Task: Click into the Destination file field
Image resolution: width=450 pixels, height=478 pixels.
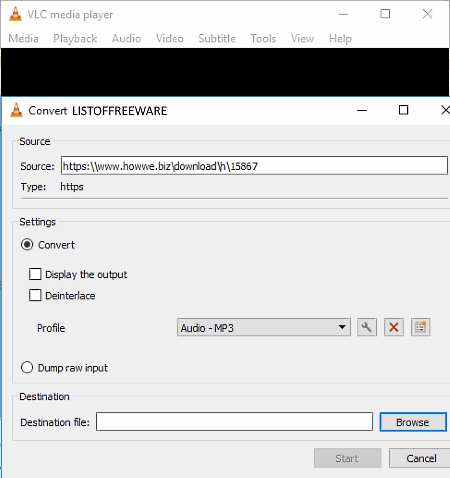Action: point(234,422)
